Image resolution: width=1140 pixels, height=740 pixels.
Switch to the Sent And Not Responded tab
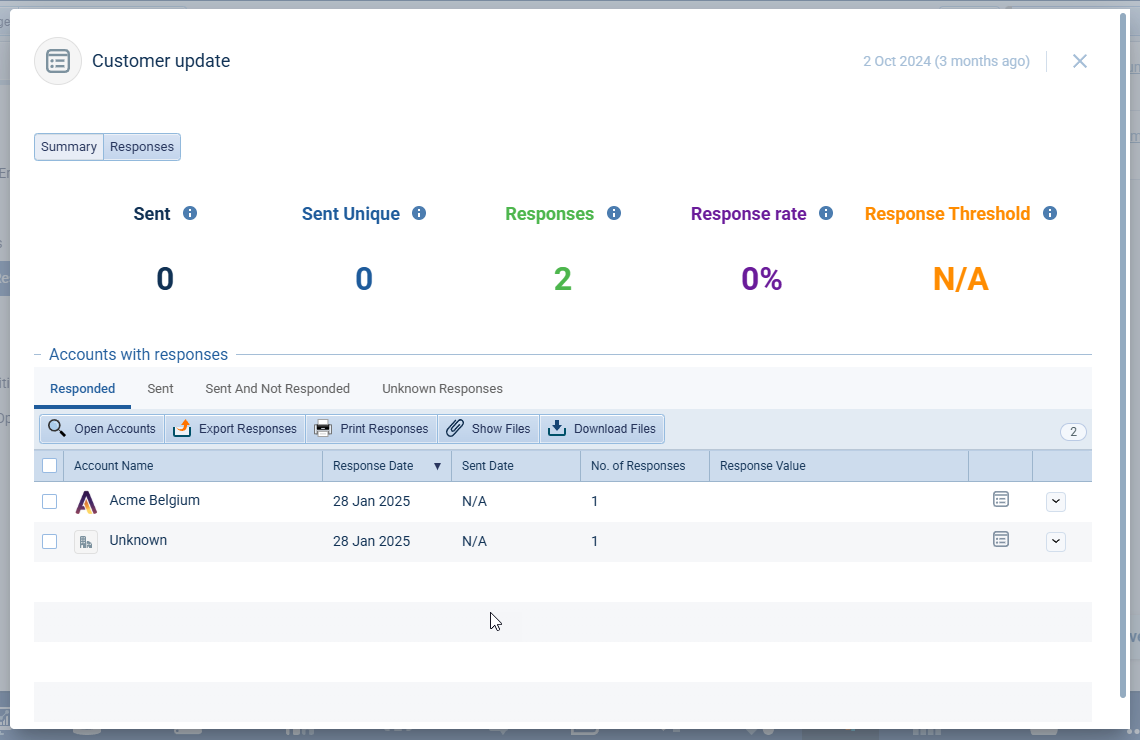point(277,388)
